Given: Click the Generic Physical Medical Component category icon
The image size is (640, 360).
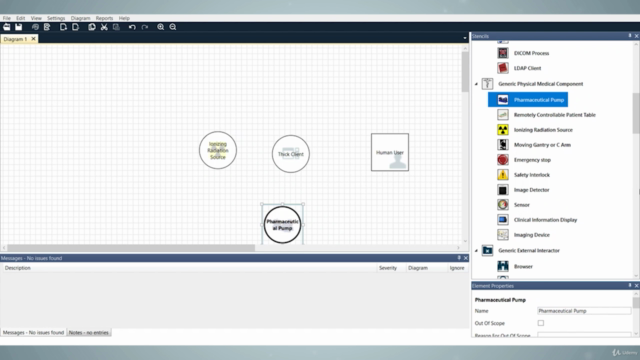Looking at the screenshot, I should (x=487, y=84).
